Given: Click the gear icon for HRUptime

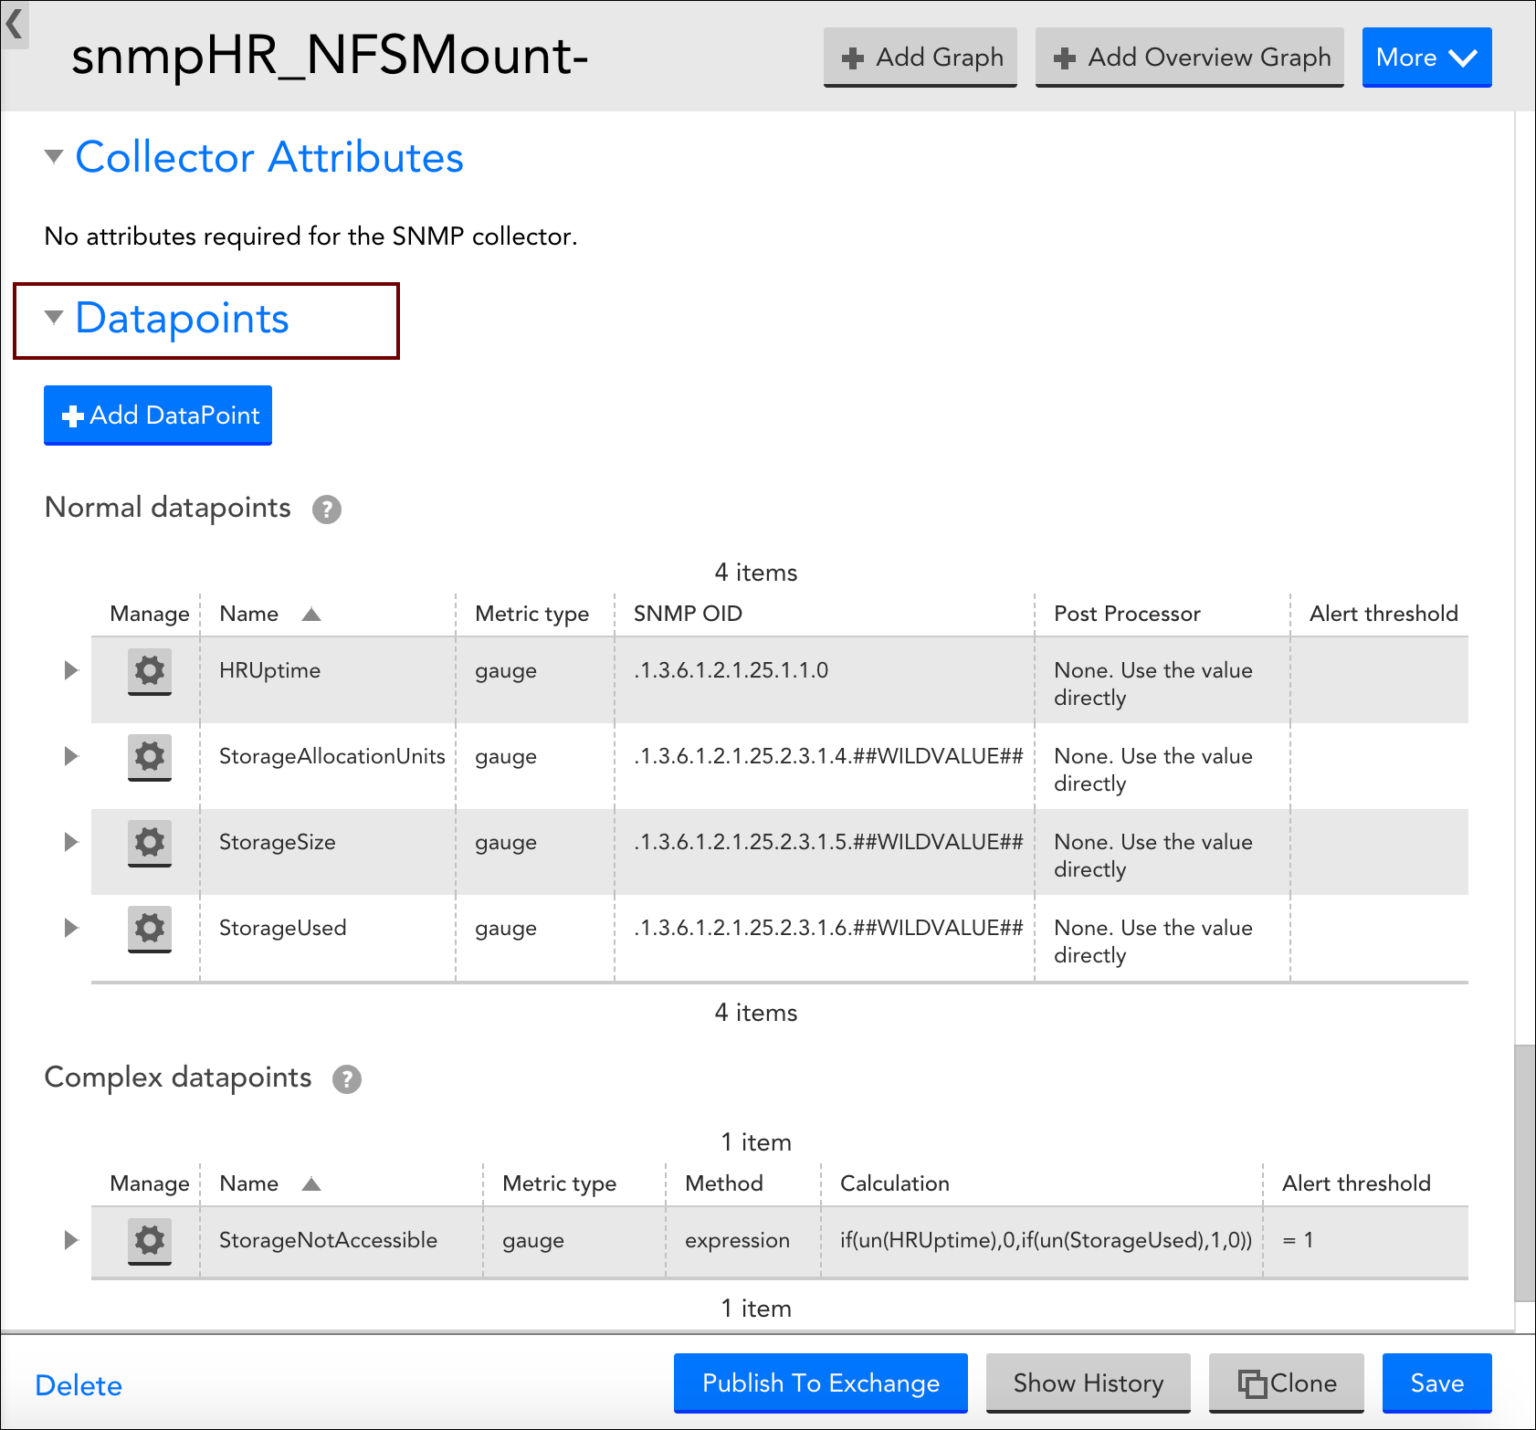Looking at the screenshot, I should [149, 670].
